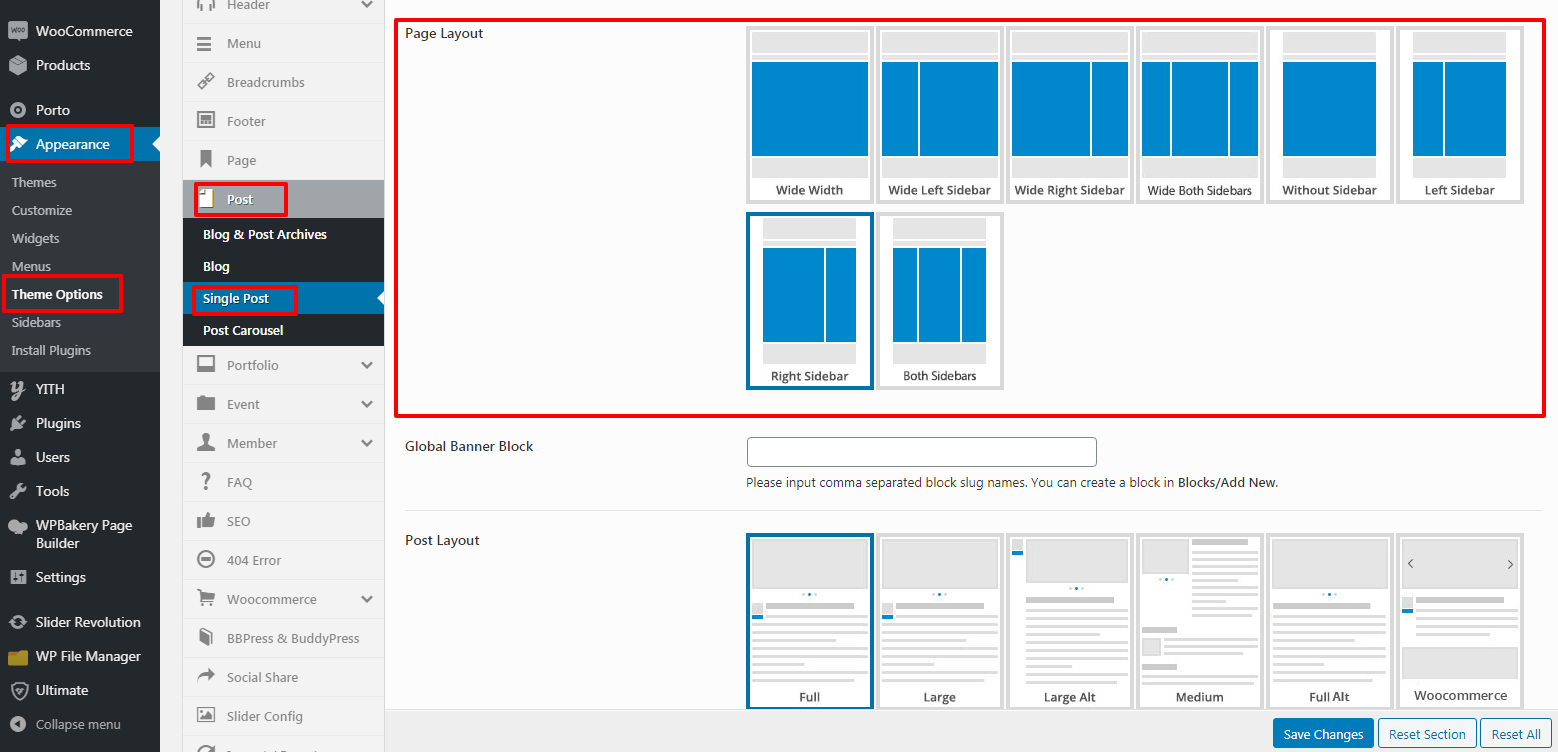Click the Social Share arrow icon
Viewport: 1558px width, 752px height.
click(205, 677)
